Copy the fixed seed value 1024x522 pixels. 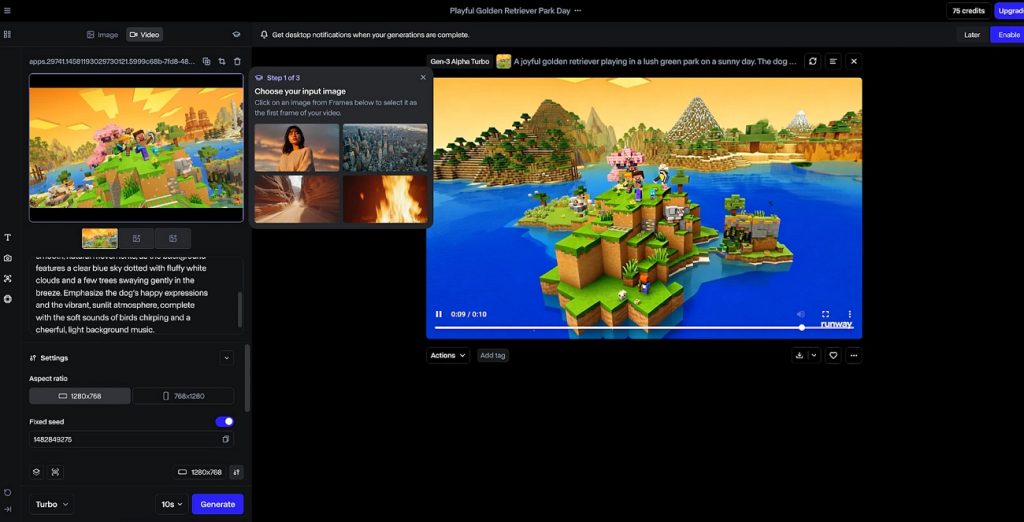coord(226,439)
